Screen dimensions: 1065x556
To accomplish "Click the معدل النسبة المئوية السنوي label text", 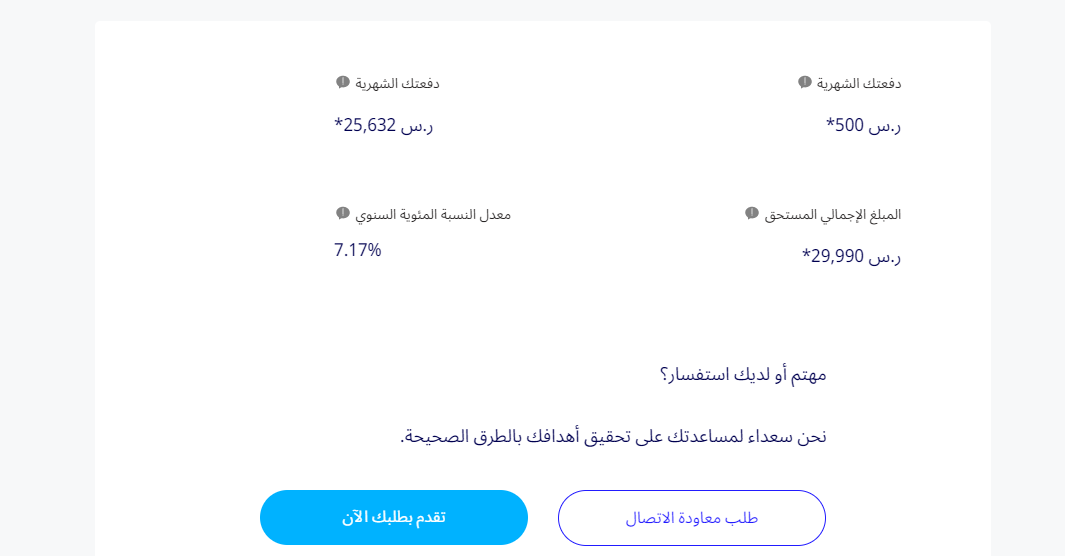I will click(x=433, y=215).
